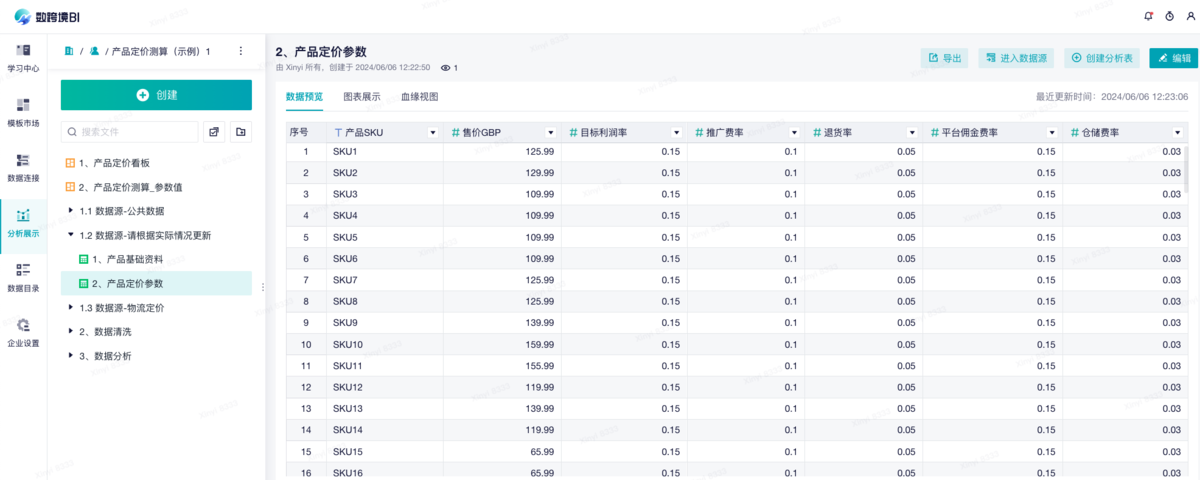Click the clock icon in top bar
This screenshot has width=1200, height=480.
1170,16
